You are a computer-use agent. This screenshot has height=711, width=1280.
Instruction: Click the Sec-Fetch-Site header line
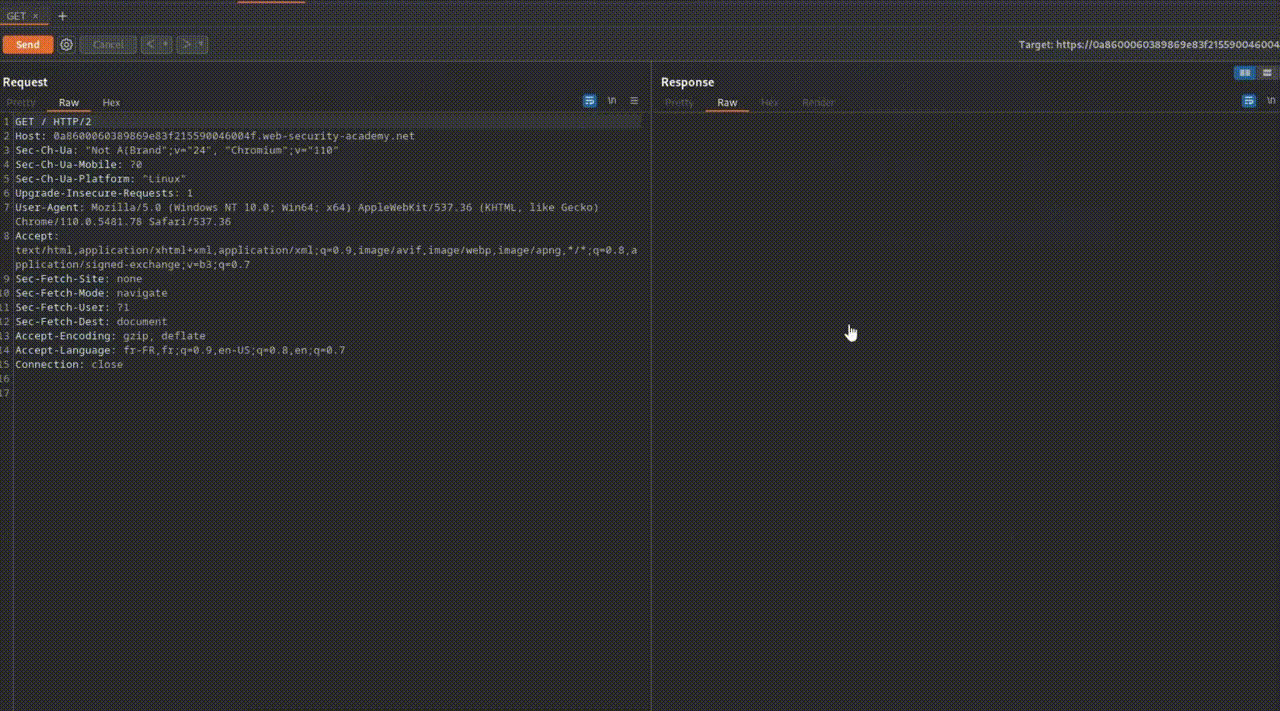pos(78,279)
